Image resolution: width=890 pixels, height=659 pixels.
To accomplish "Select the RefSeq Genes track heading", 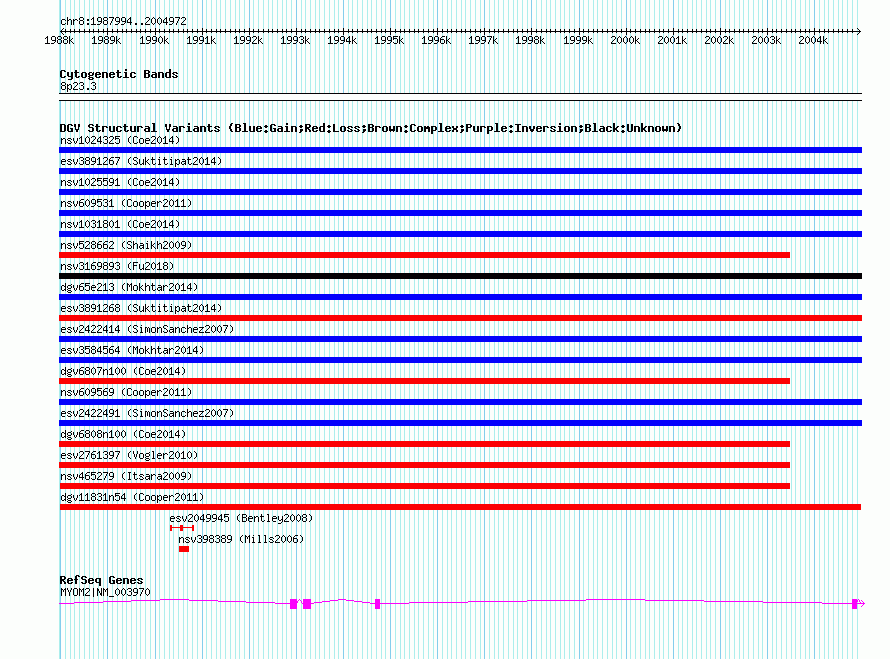I will [101, 580].
